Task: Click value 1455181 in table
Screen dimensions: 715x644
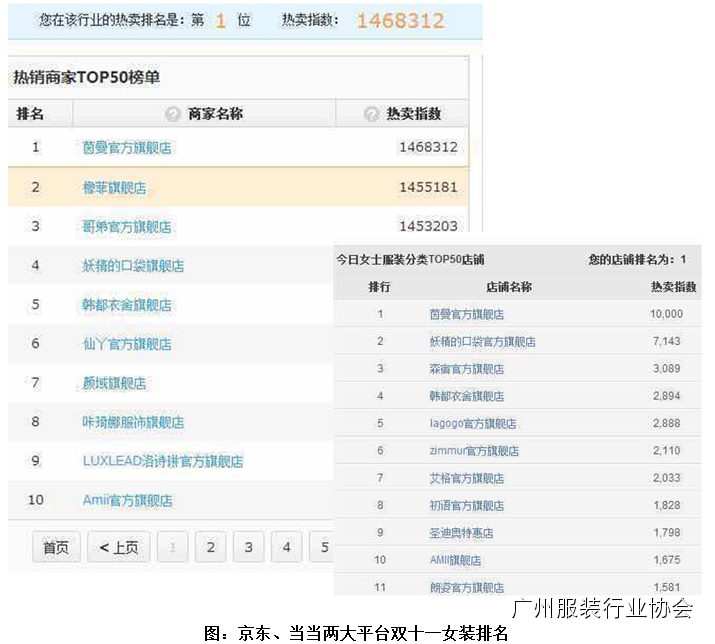Action: 428,187
